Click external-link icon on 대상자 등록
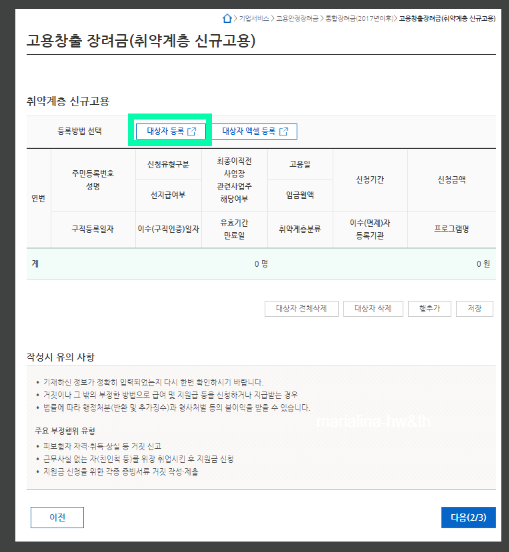This screenshot has width=509, height=552. (x=191, y=132)
